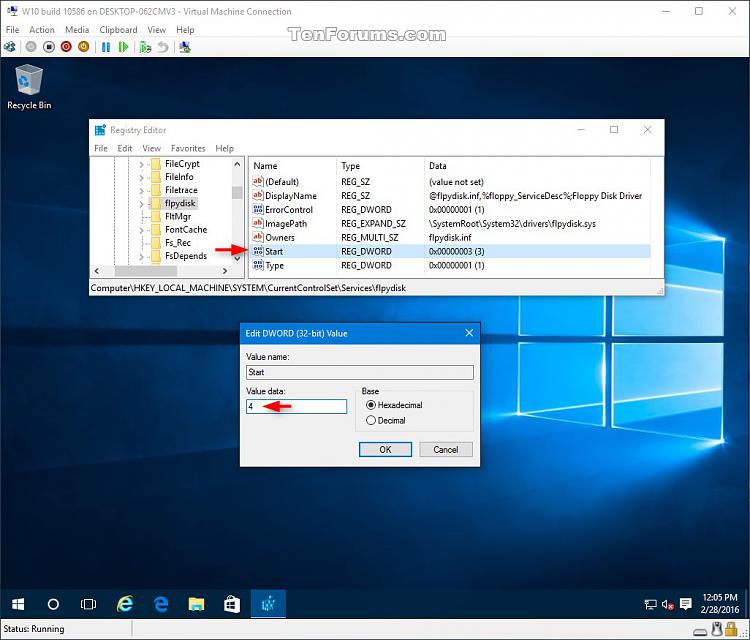Open the Clipboard menu

tap(118, 30)
